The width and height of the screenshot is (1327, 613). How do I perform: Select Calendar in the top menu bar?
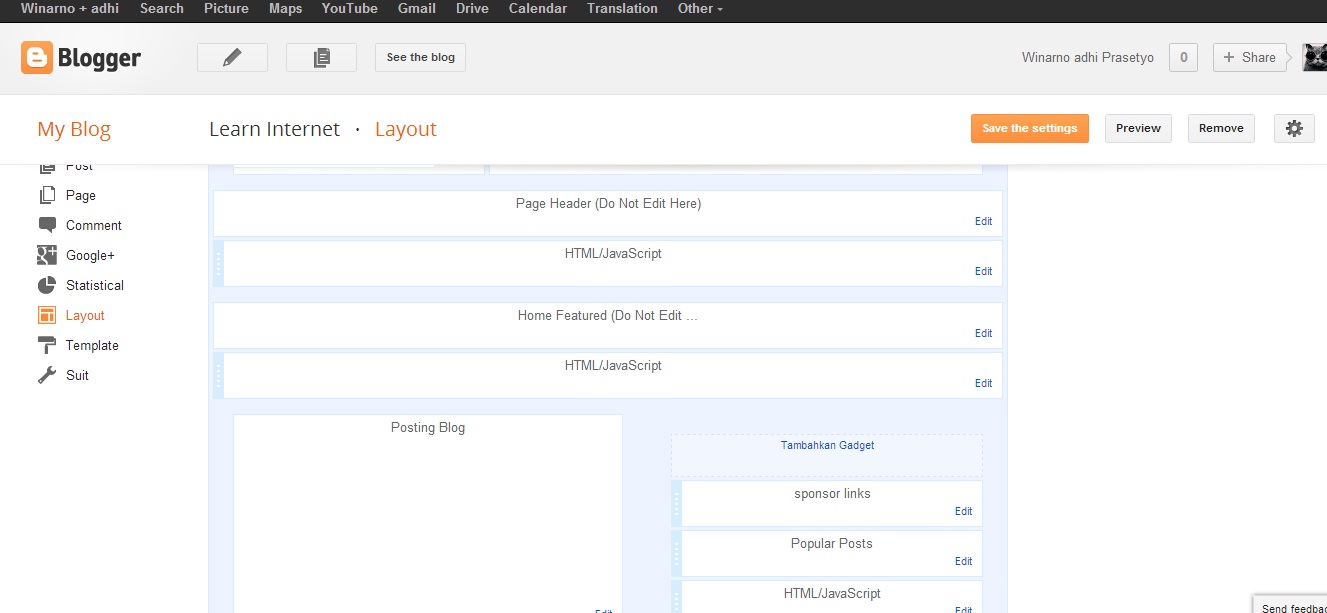pos(537,9)
